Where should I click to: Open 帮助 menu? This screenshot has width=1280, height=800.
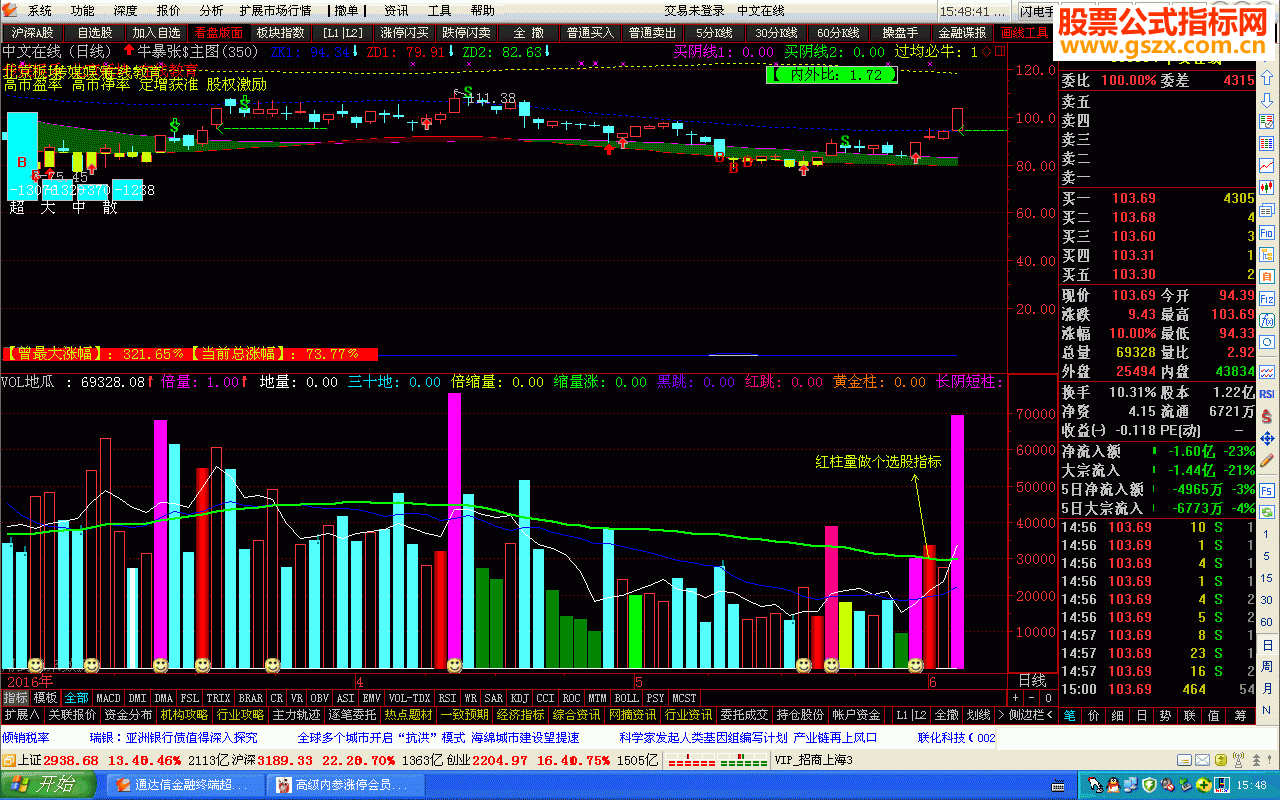pos(482,10)
